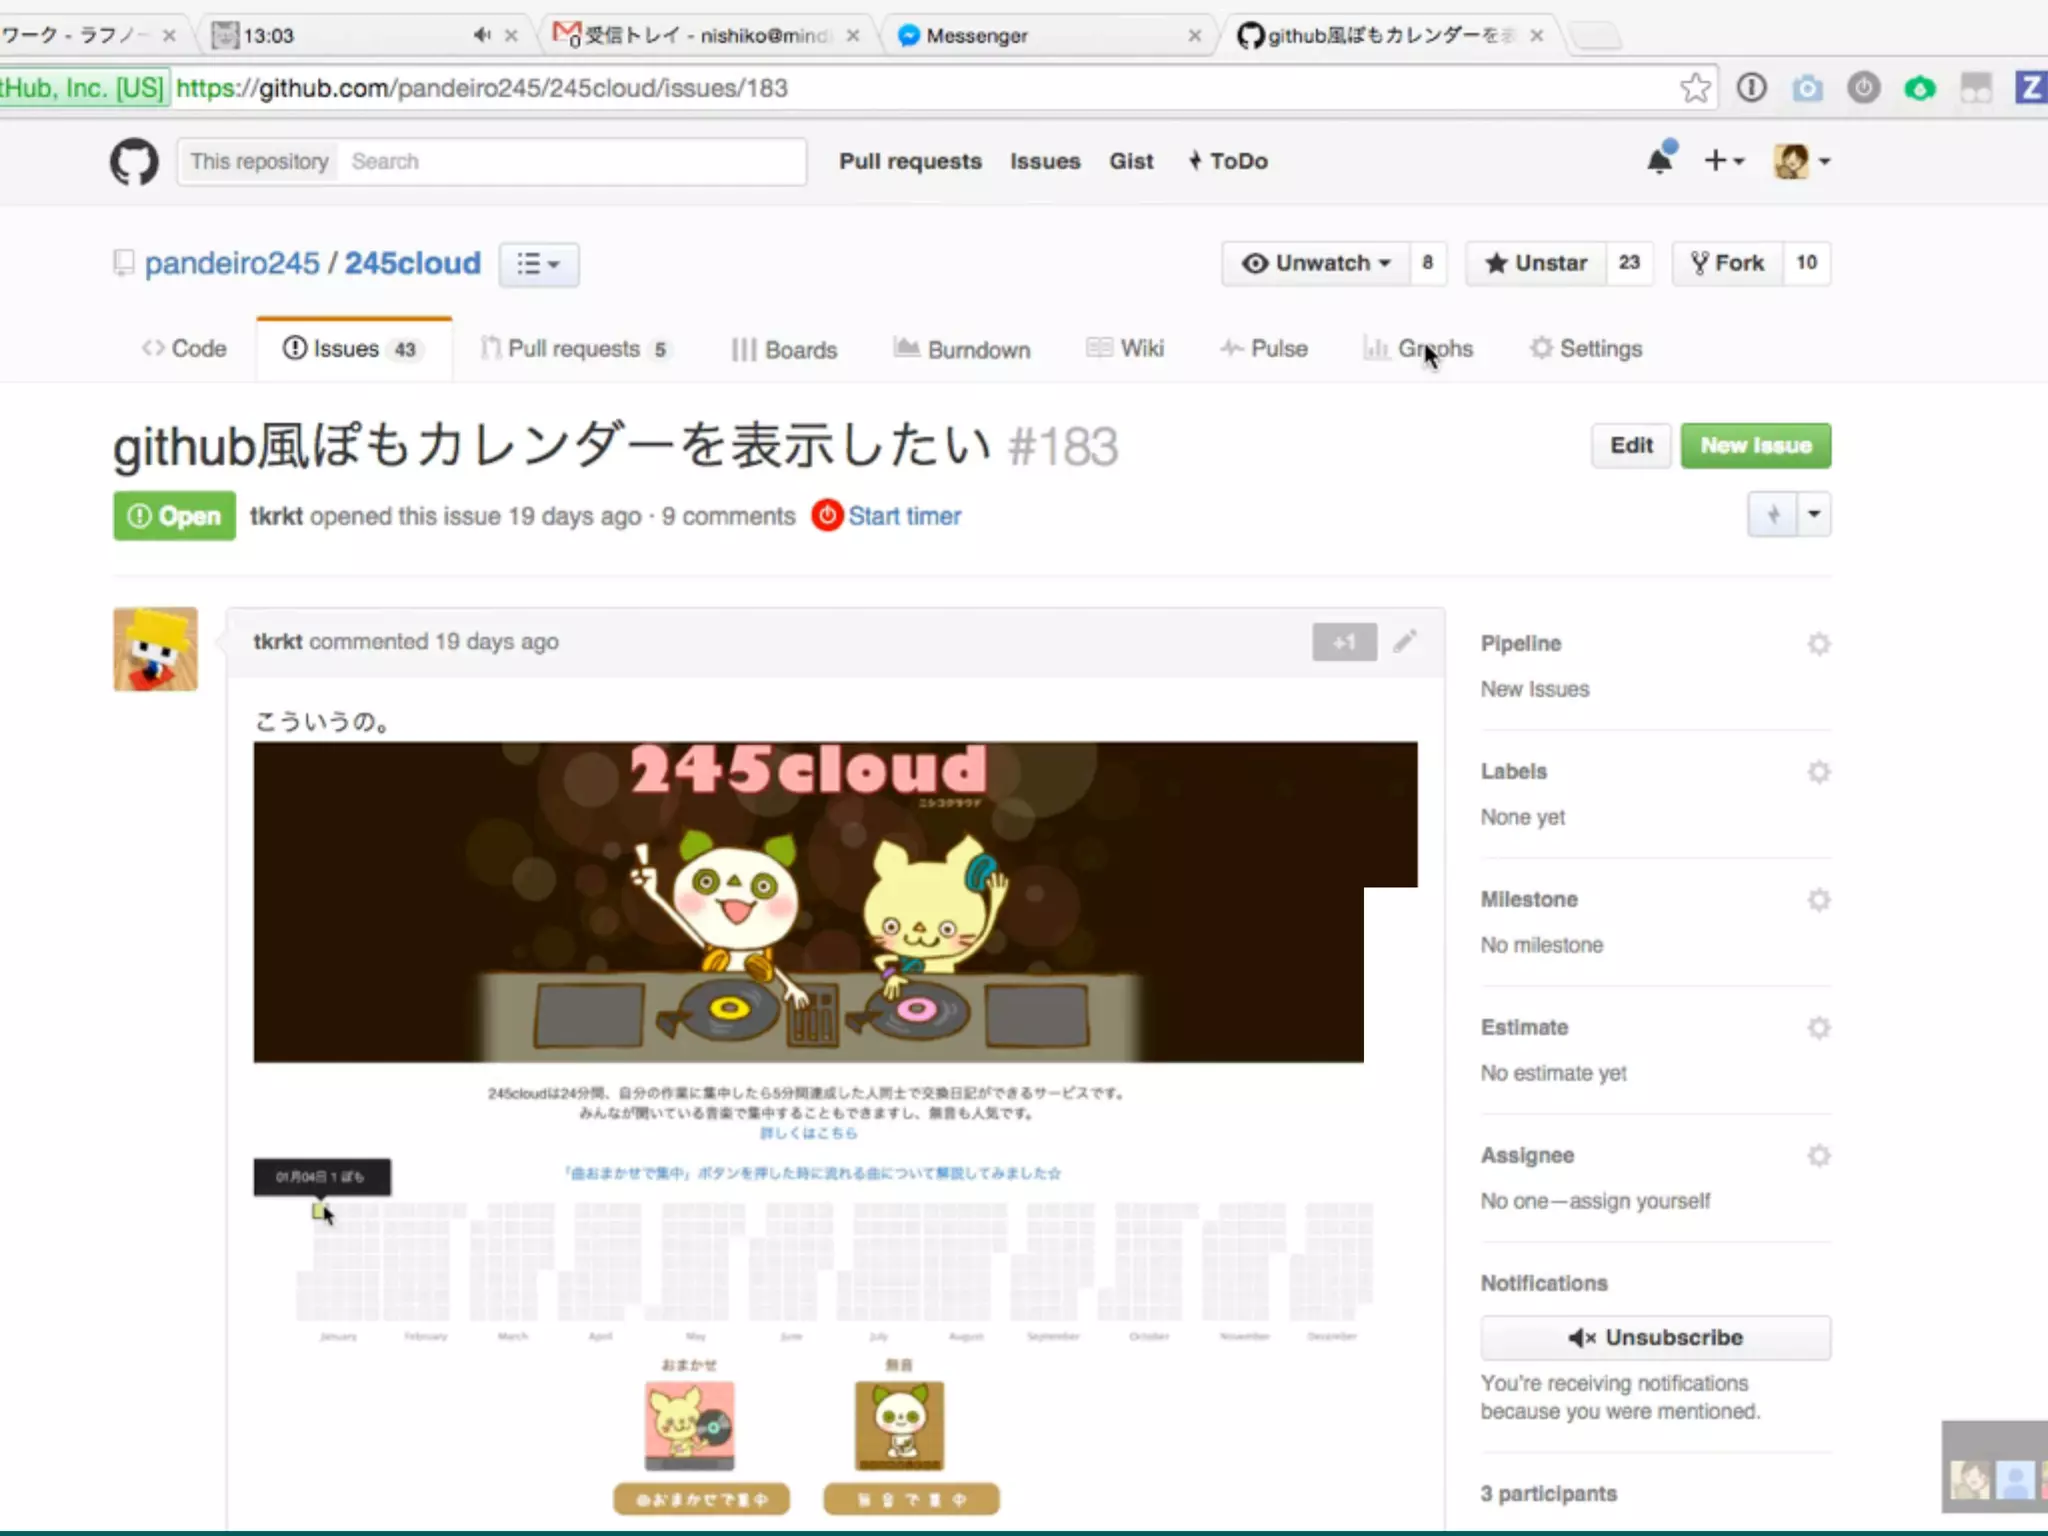Open the Milestone gear settings
This screenshot has width=2048, height=1536.
[1818, 900]
